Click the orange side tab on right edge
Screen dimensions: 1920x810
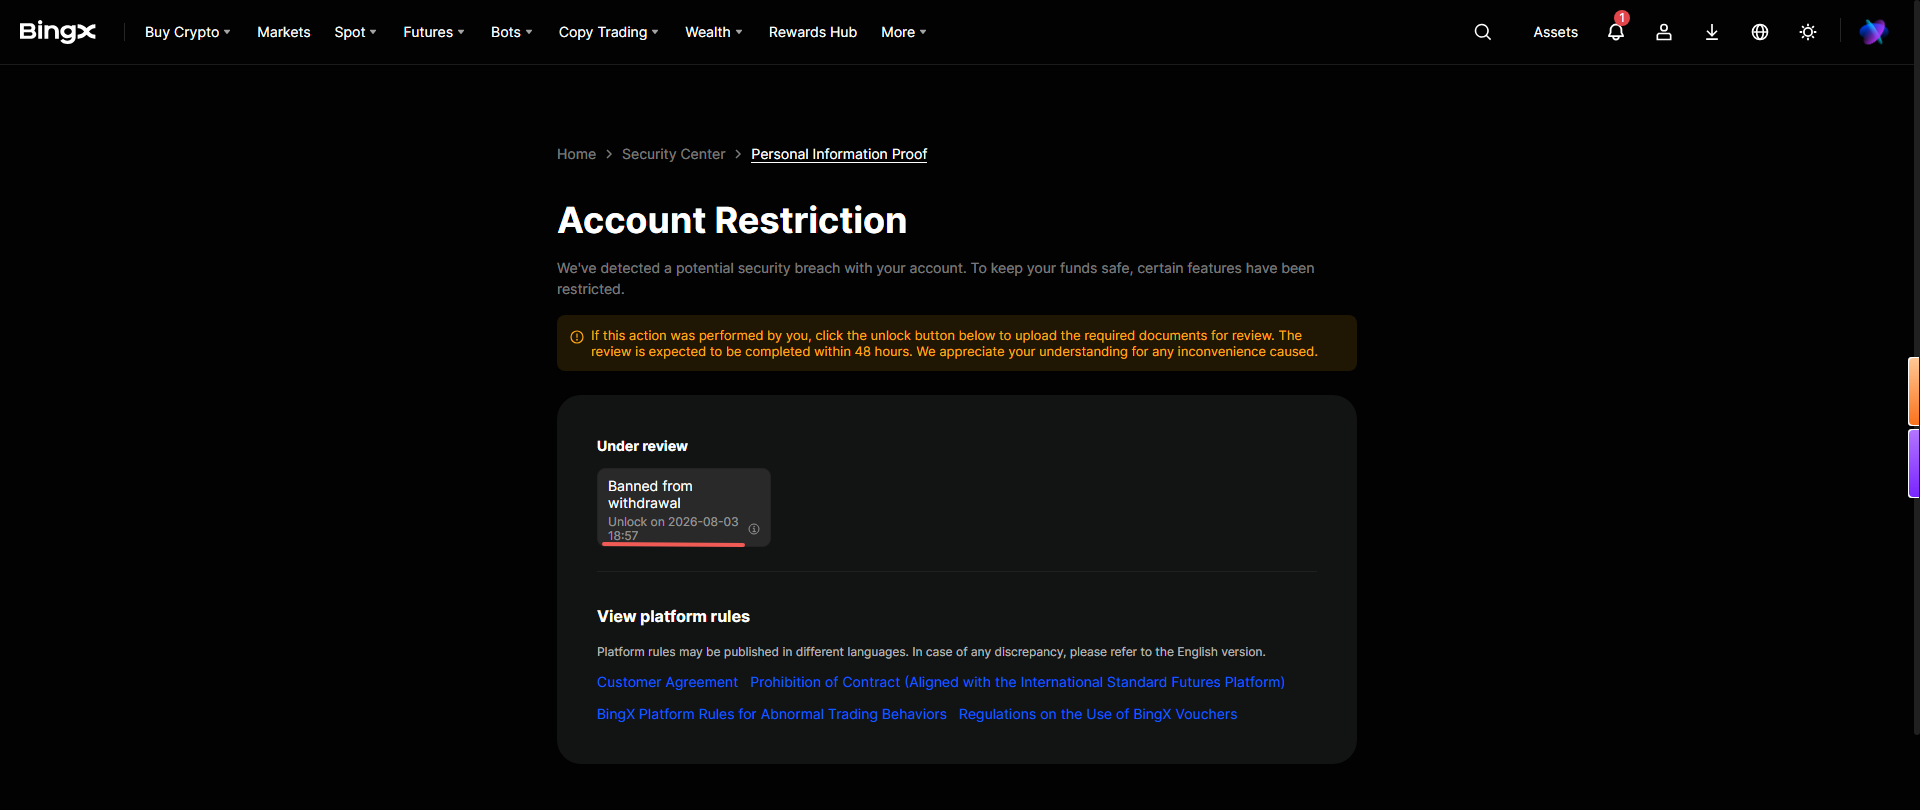click(1913, 391)
